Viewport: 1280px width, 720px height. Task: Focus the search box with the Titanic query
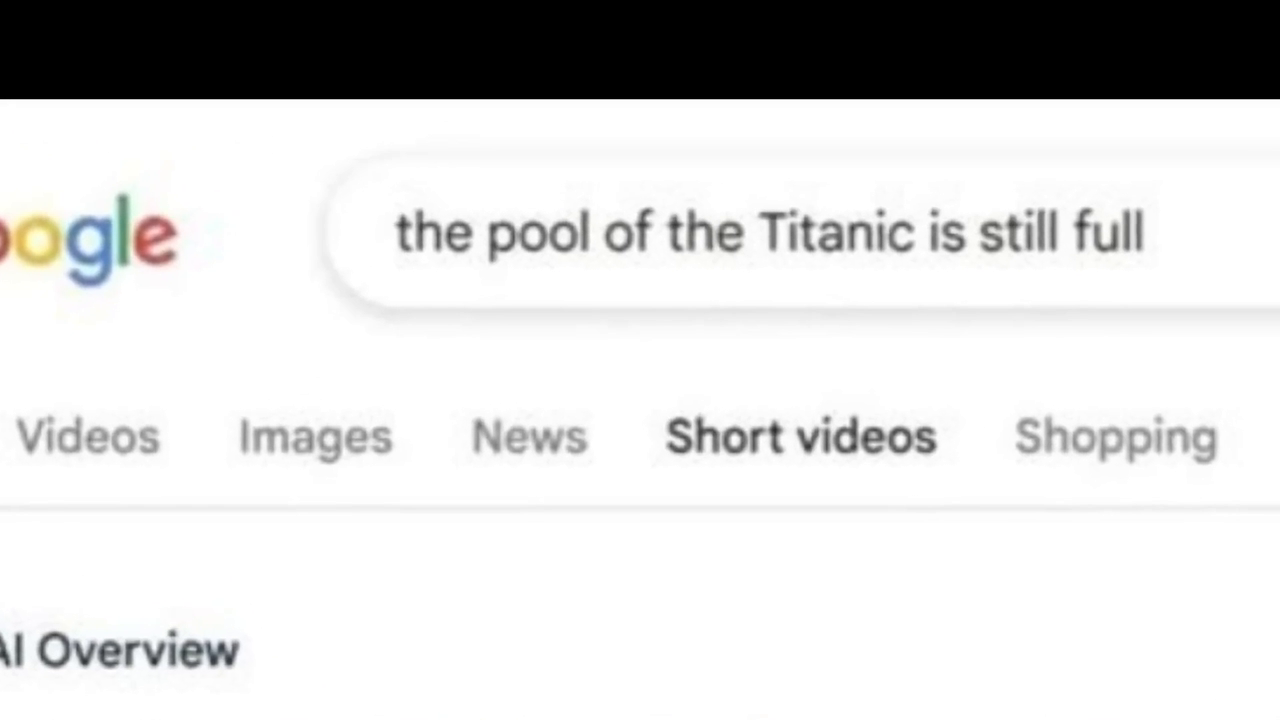pos(800,233)
